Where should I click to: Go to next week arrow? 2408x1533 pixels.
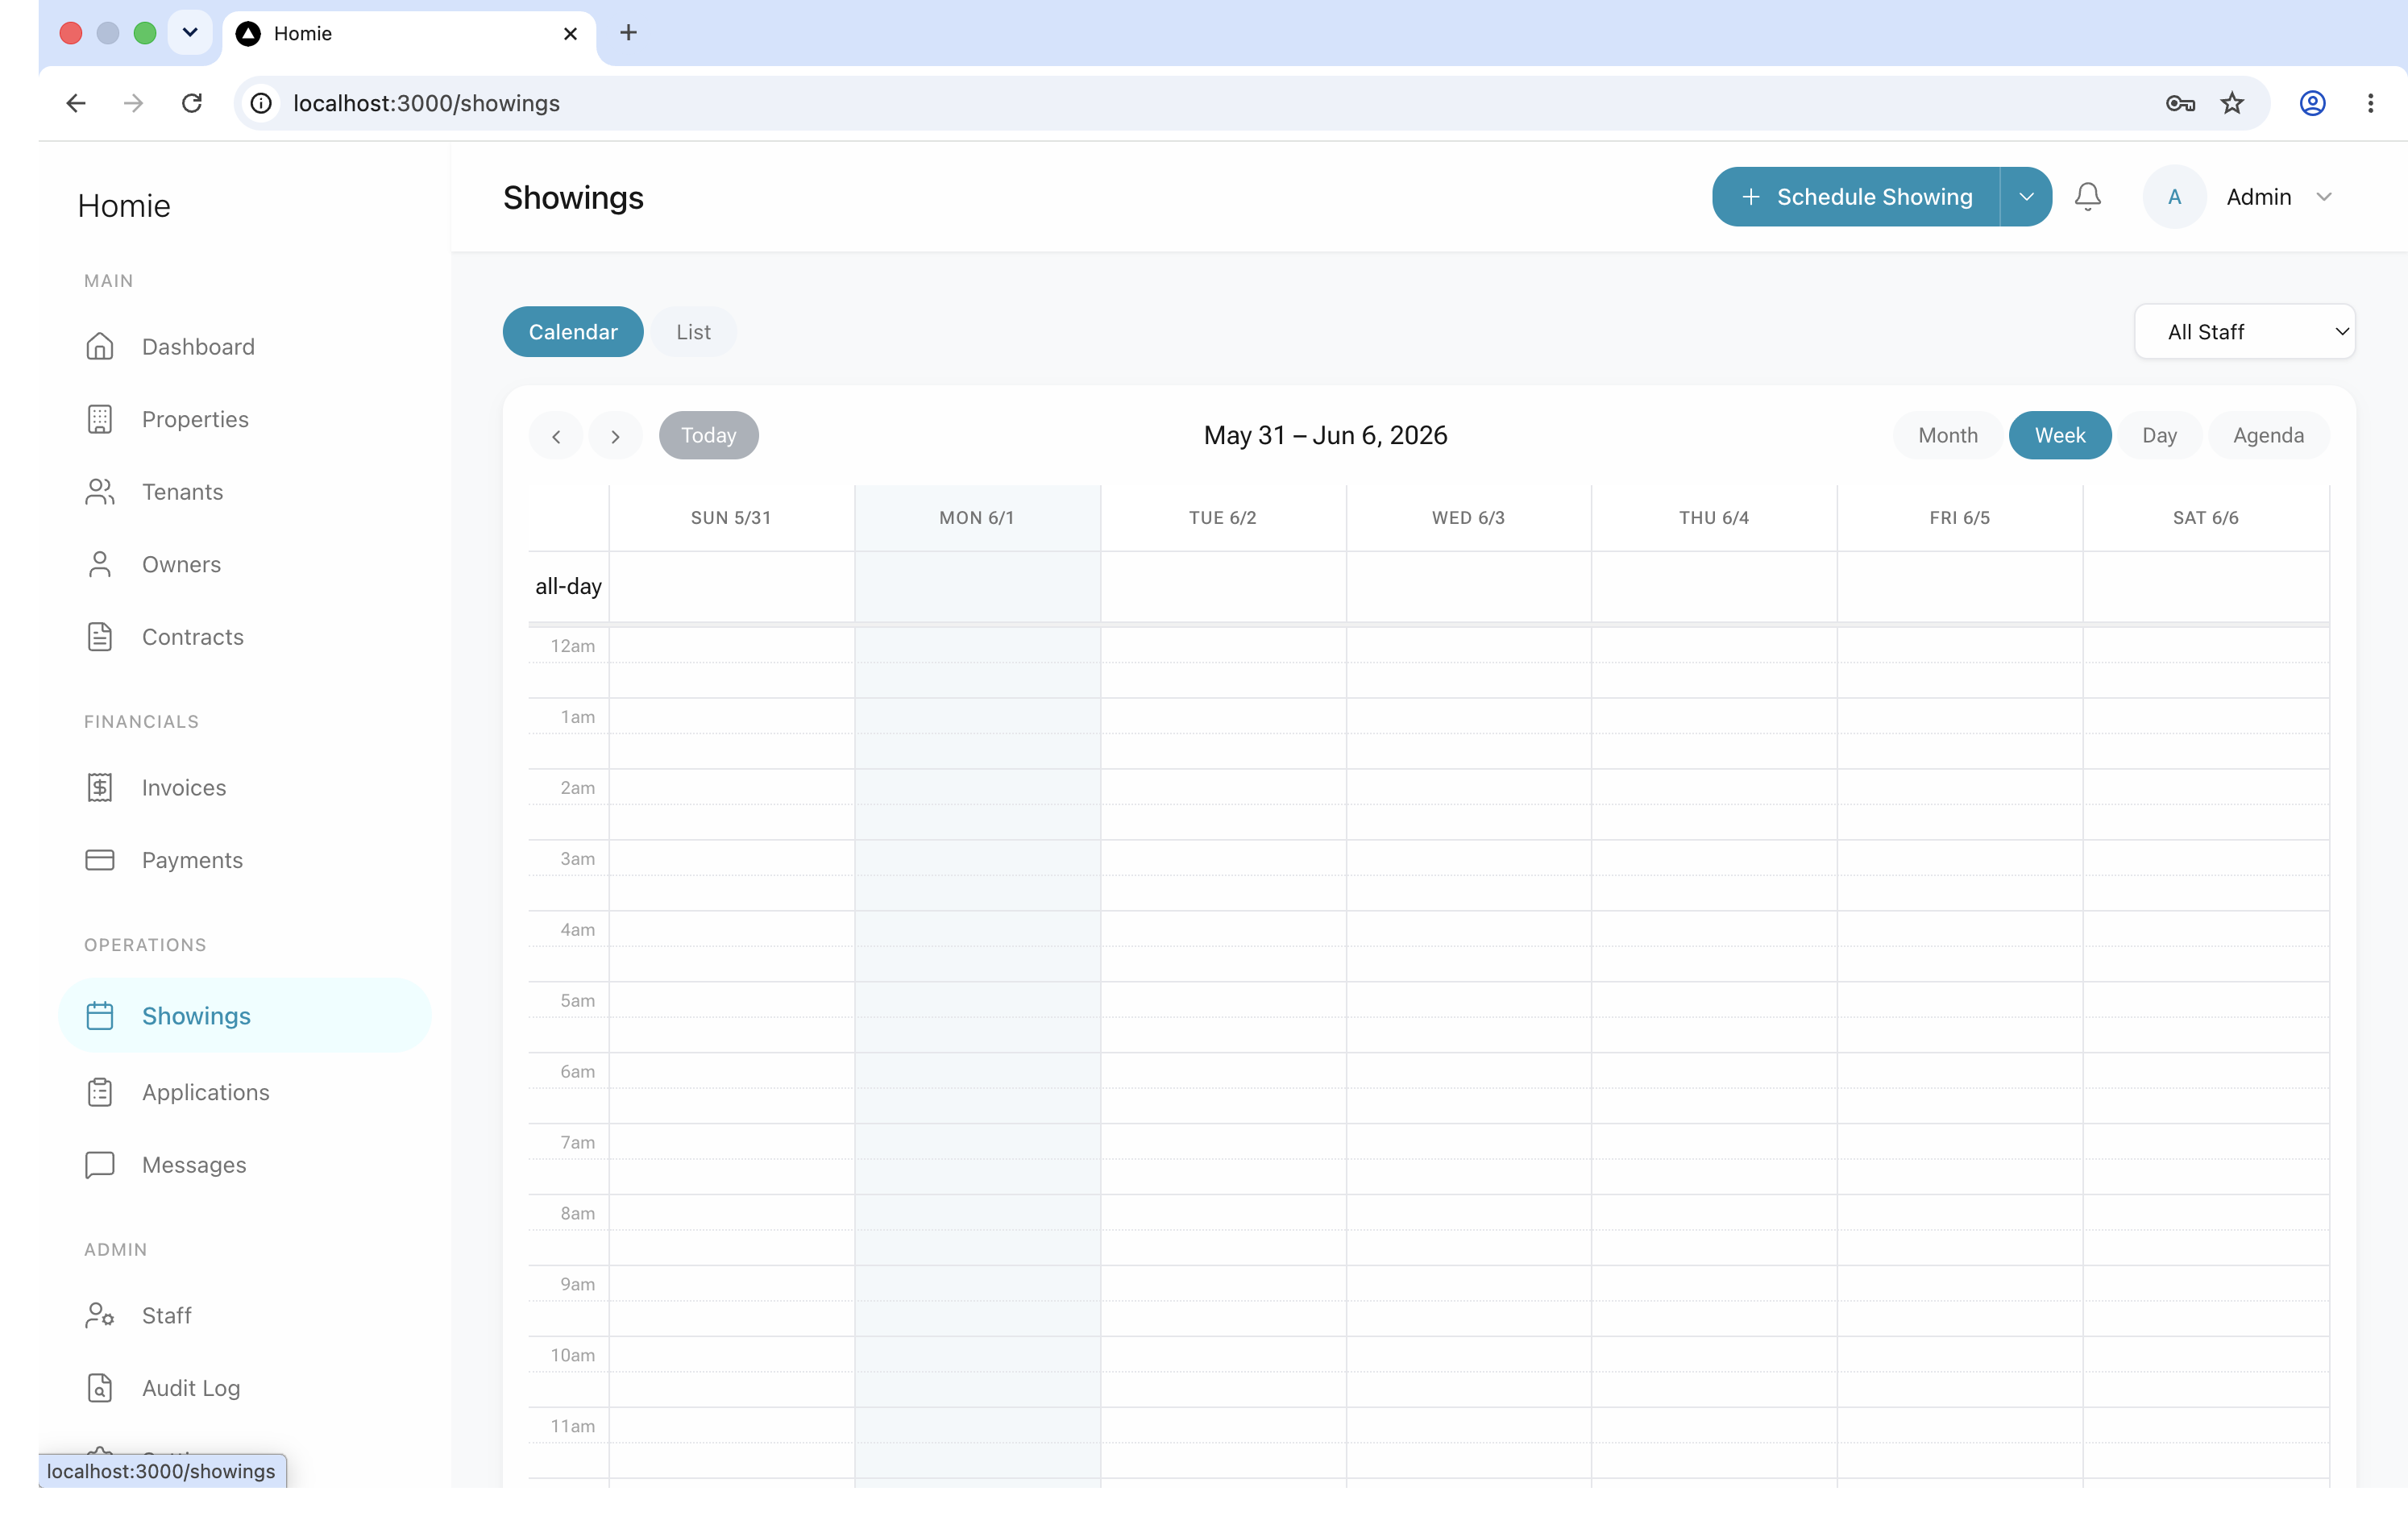click(615, 436)
